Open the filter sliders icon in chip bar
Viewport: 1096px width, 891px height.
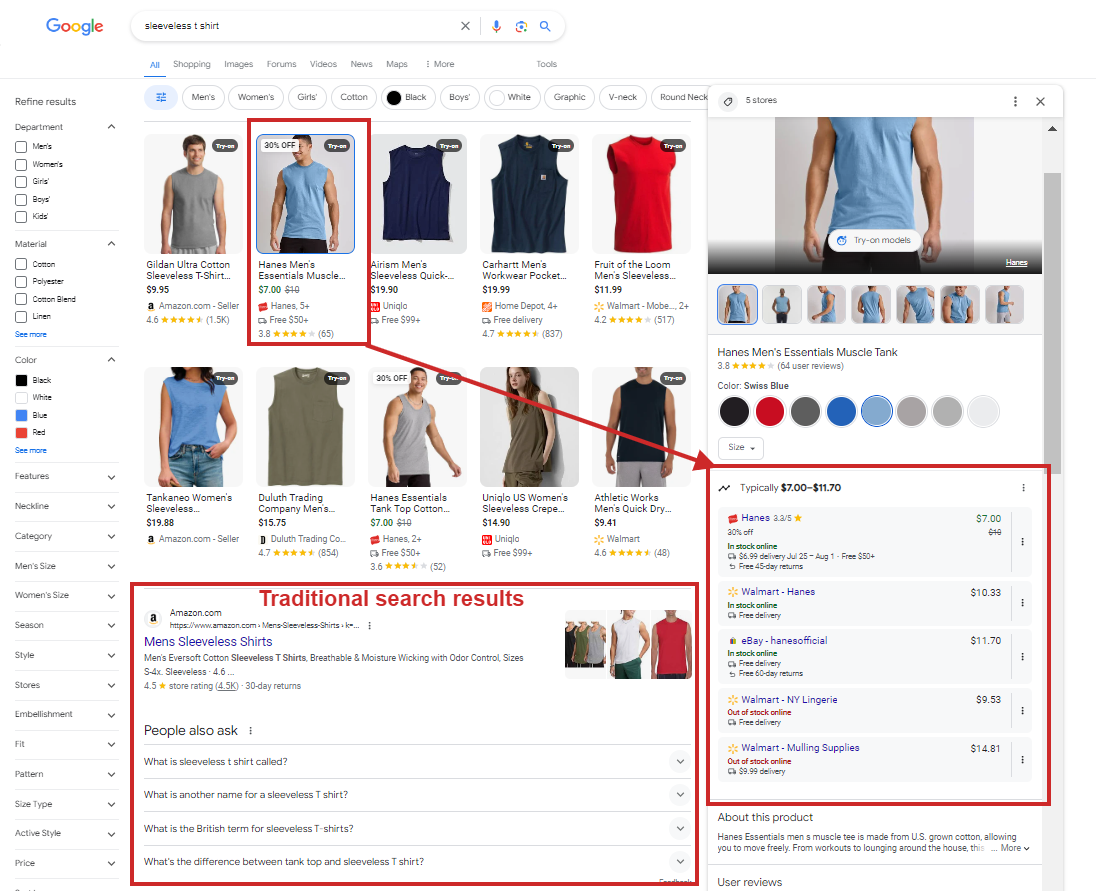tap(160, 97)
